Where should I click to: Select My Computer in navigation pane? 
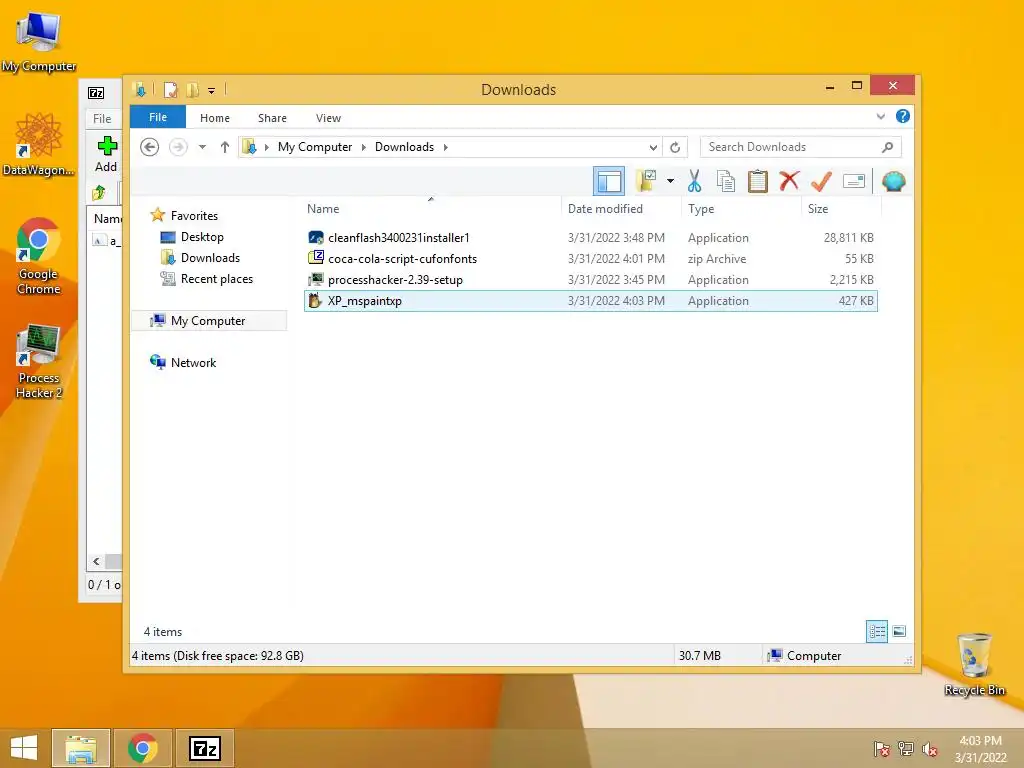coord(208,321)
